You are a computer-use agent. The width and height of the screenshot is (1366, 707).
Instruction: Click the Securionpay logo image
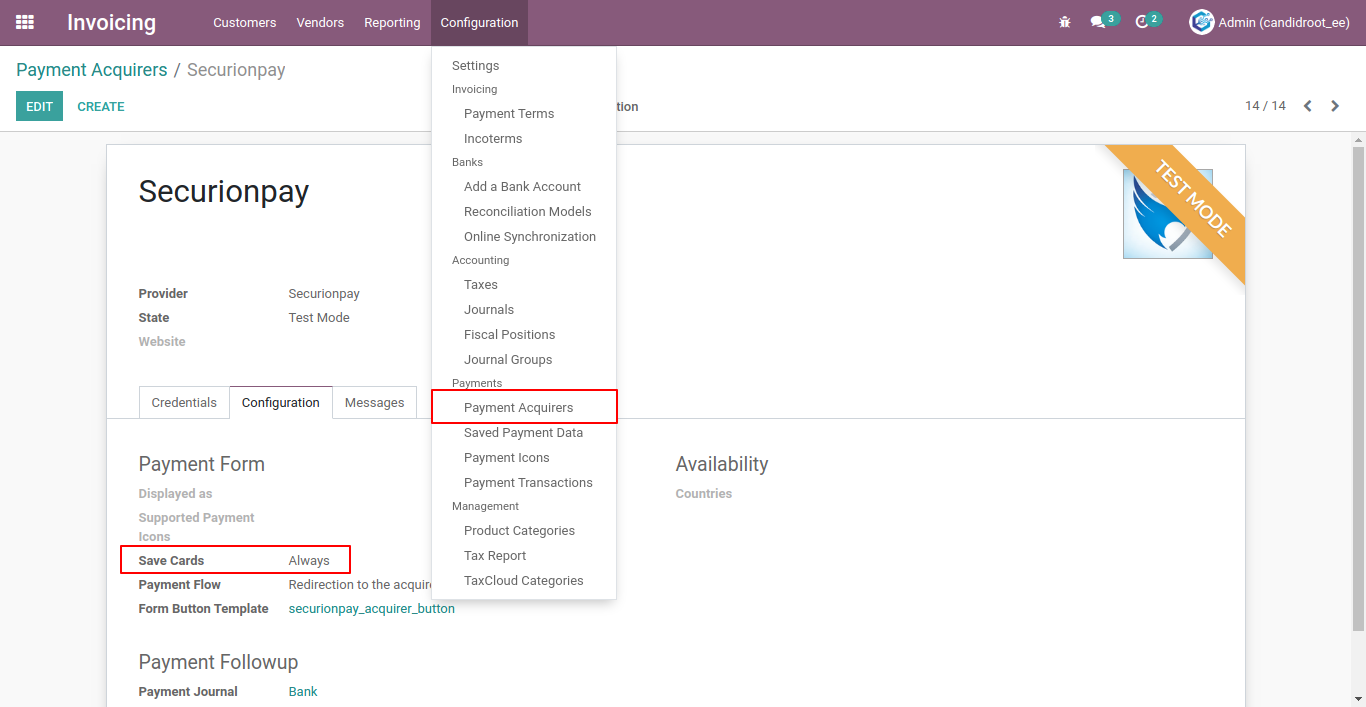(x=1167, y=214)
